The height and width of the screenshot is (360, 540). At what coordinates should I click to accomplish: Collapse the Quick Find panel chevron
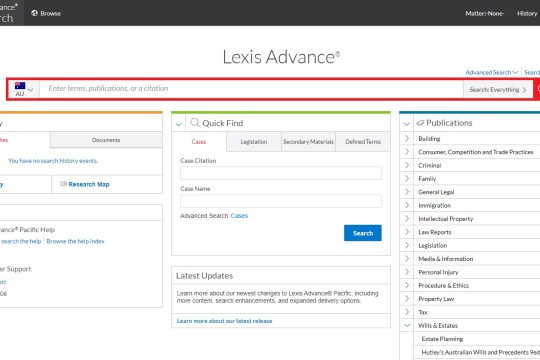[179, 124]
